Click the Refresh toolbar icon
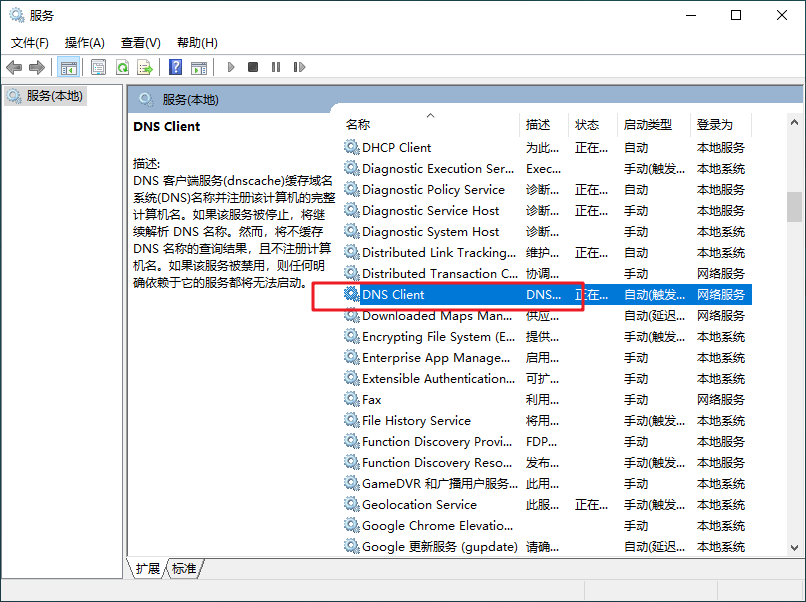The height and width of the screenshot is (602, 806). pyautogui.click(x=121, y=67)
